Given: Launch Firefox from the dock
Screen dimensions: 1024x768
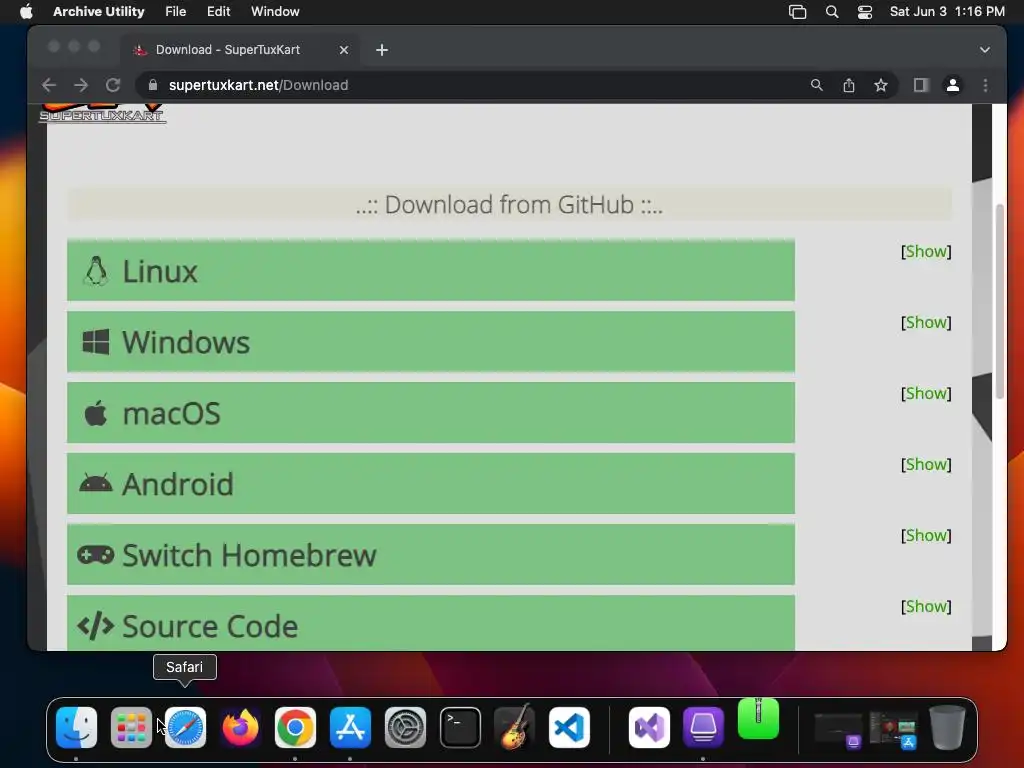Looking at the screenshot, I should tap(240, 728).
